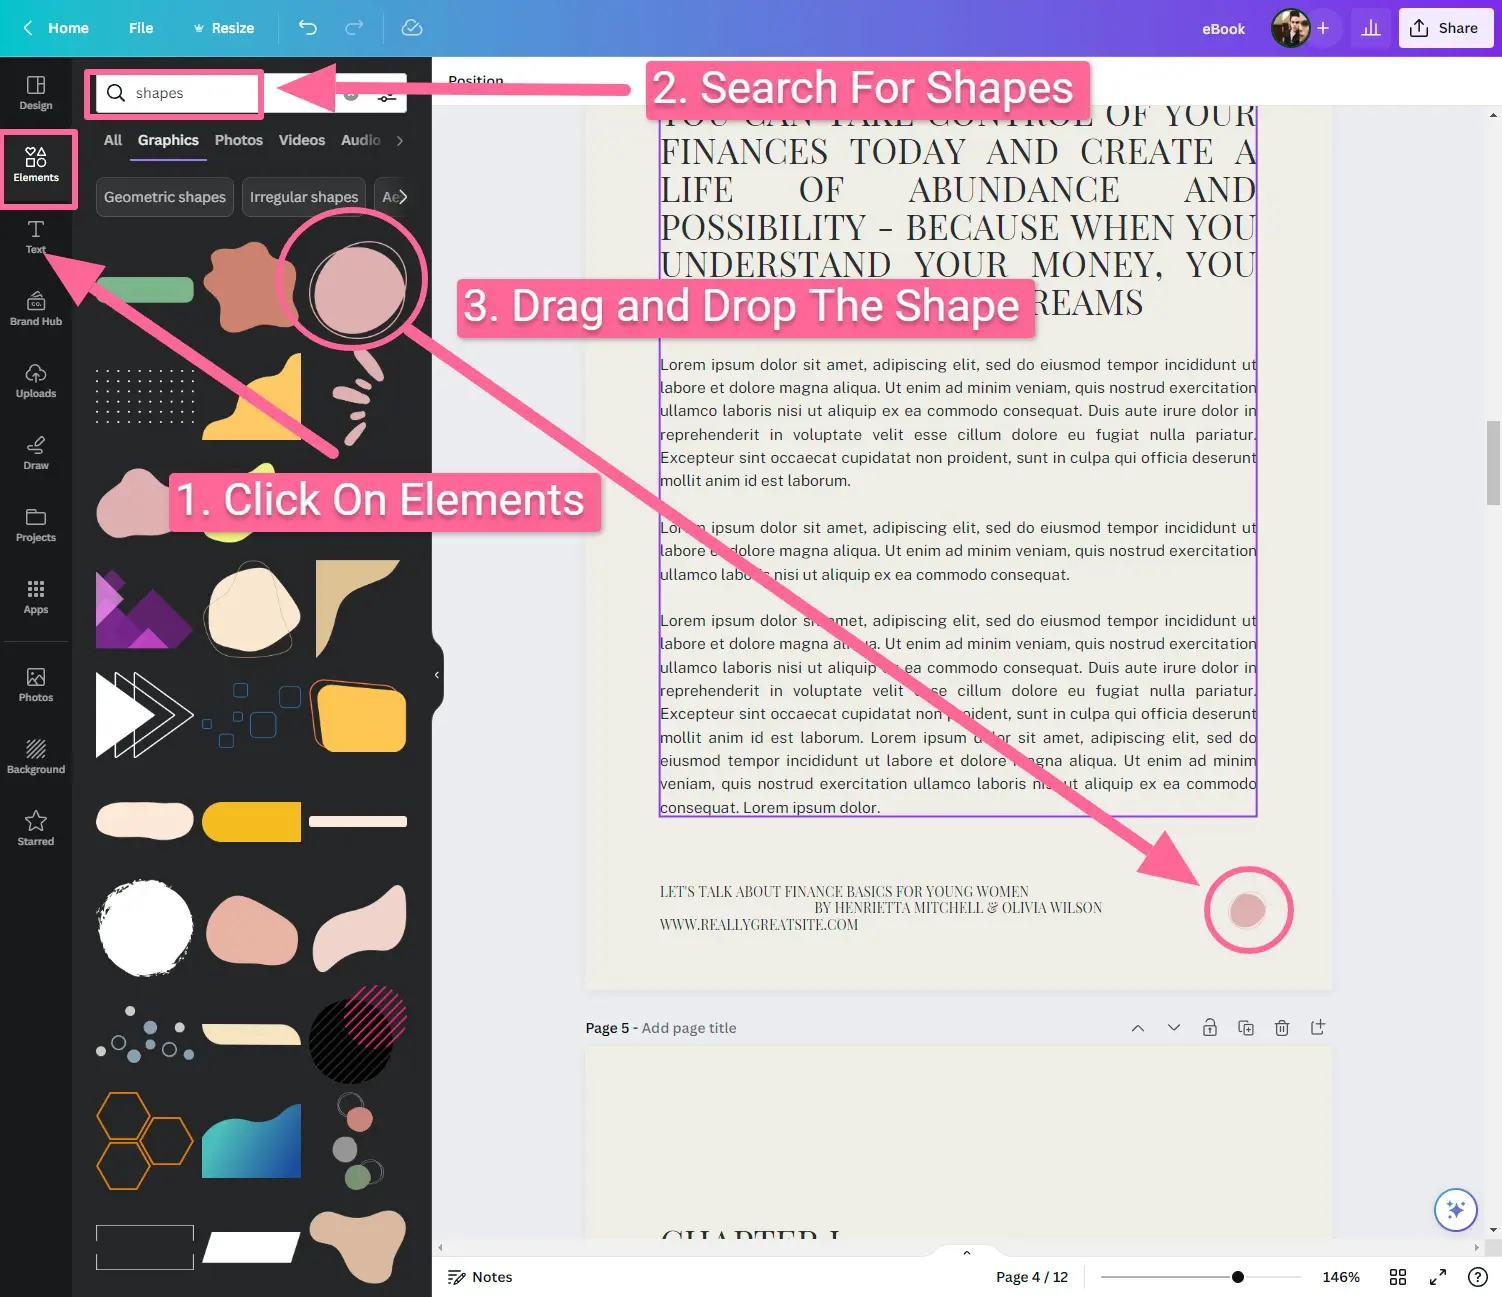Duplicate page 5
1502x1297 pixels.
coord(1246,1027)
